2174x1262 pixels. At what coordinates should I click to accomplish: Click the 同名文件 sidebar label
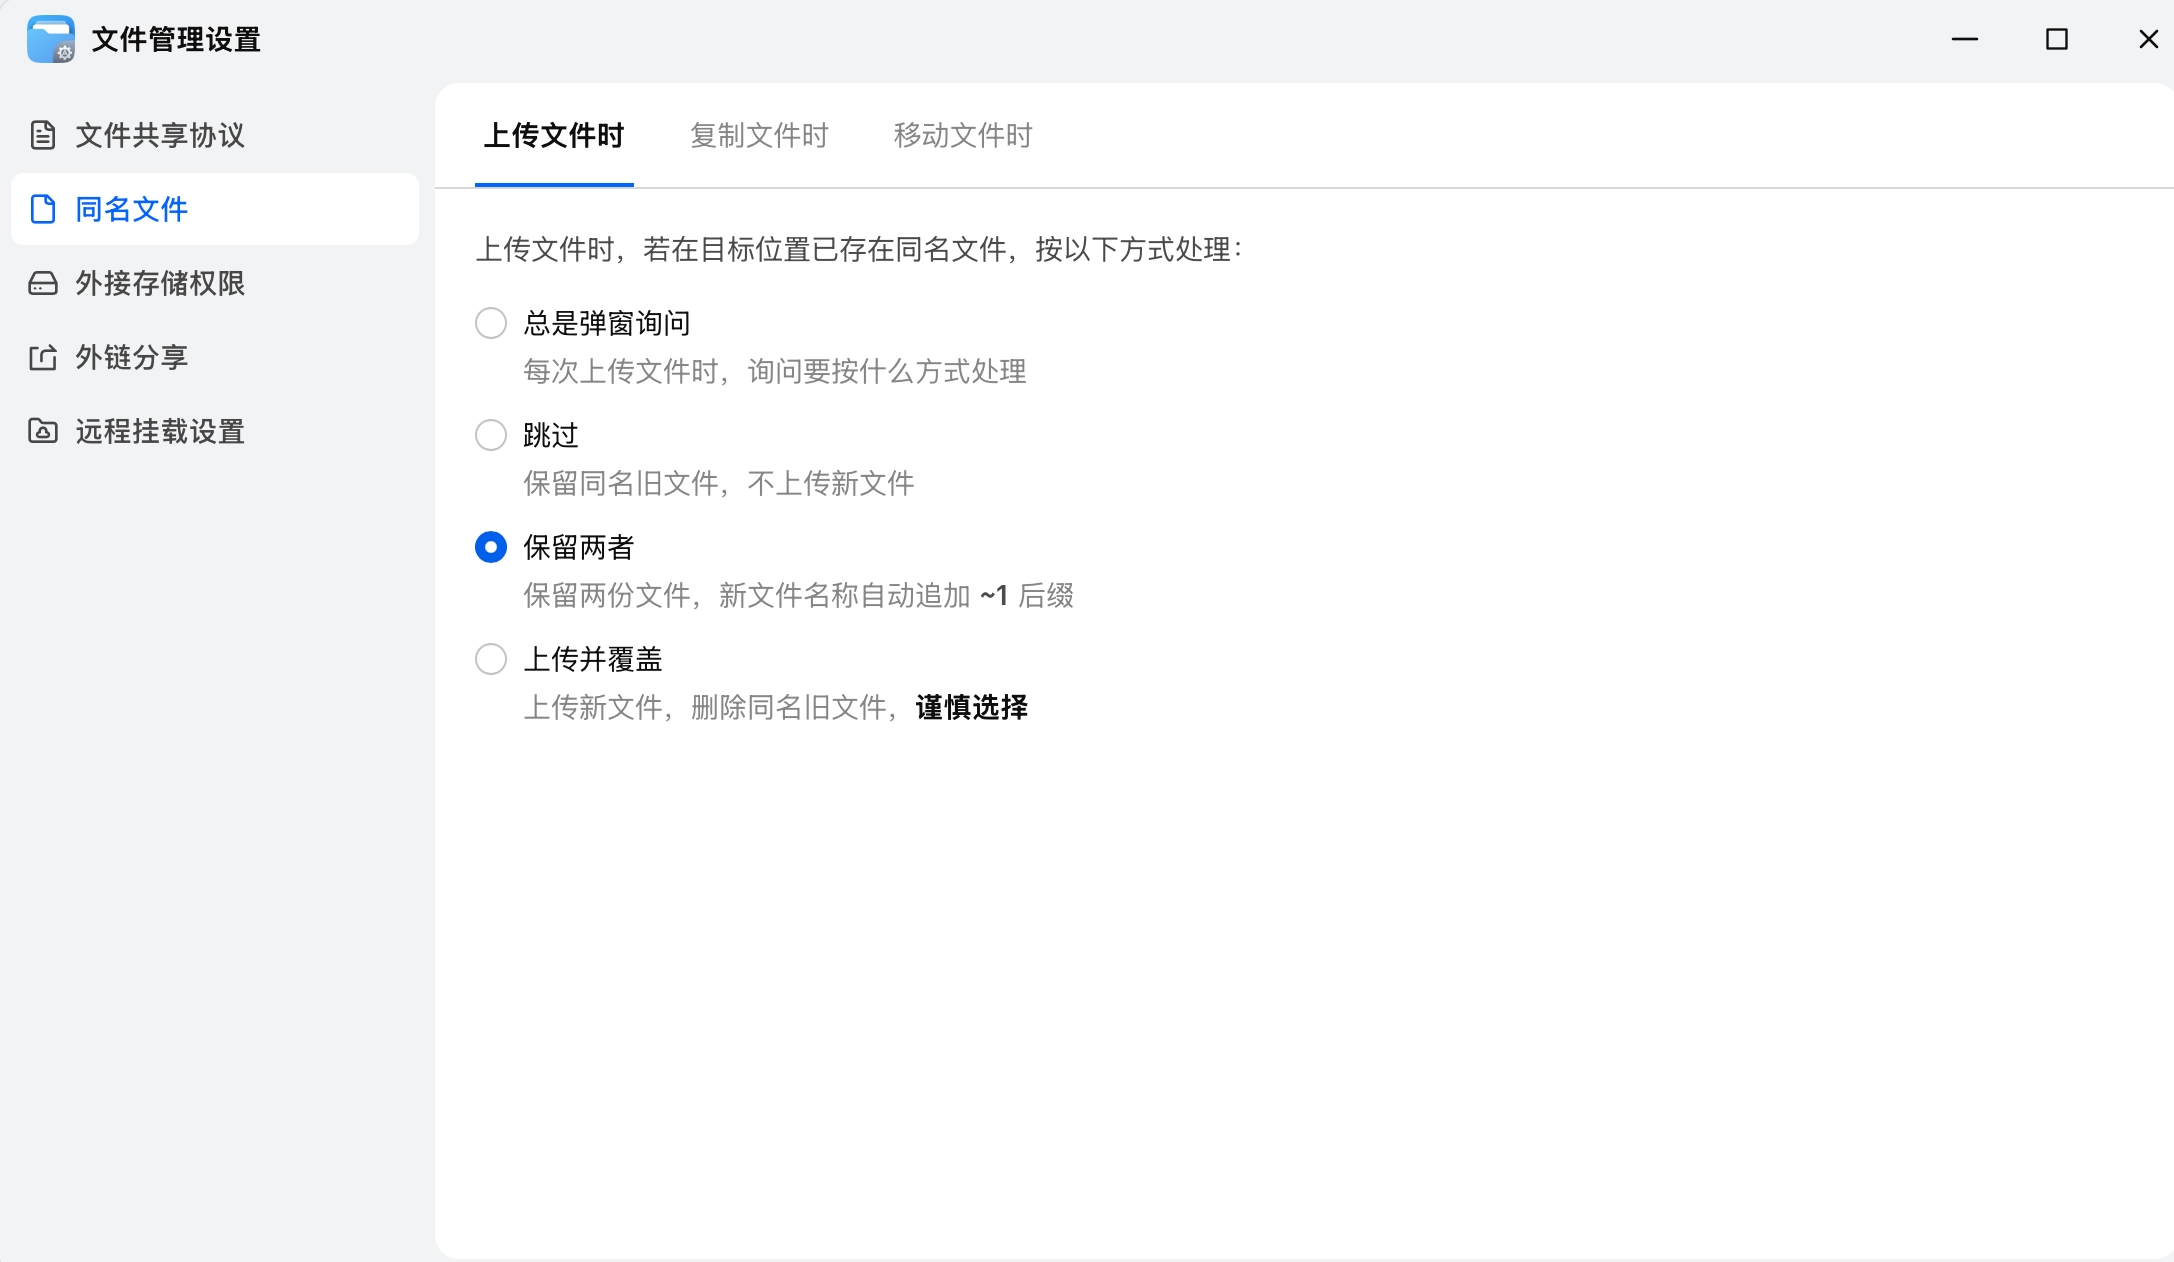click(x=132, y=209)
